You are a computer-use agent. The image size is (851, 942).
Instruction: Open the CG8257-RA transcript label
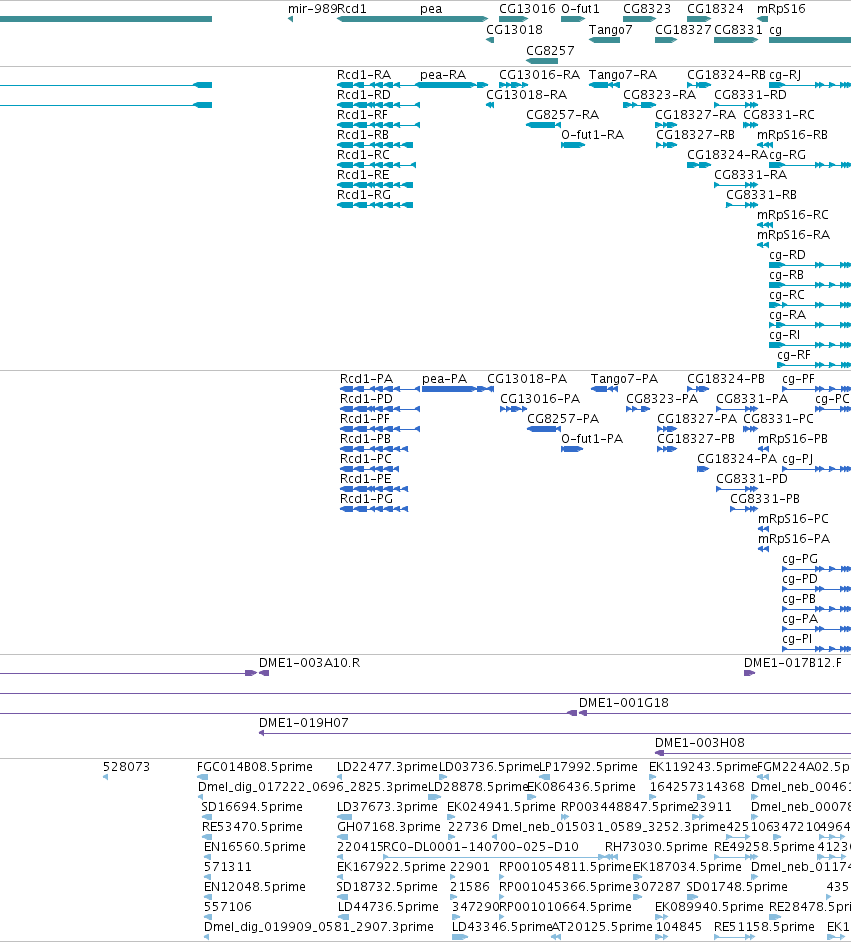563,115
